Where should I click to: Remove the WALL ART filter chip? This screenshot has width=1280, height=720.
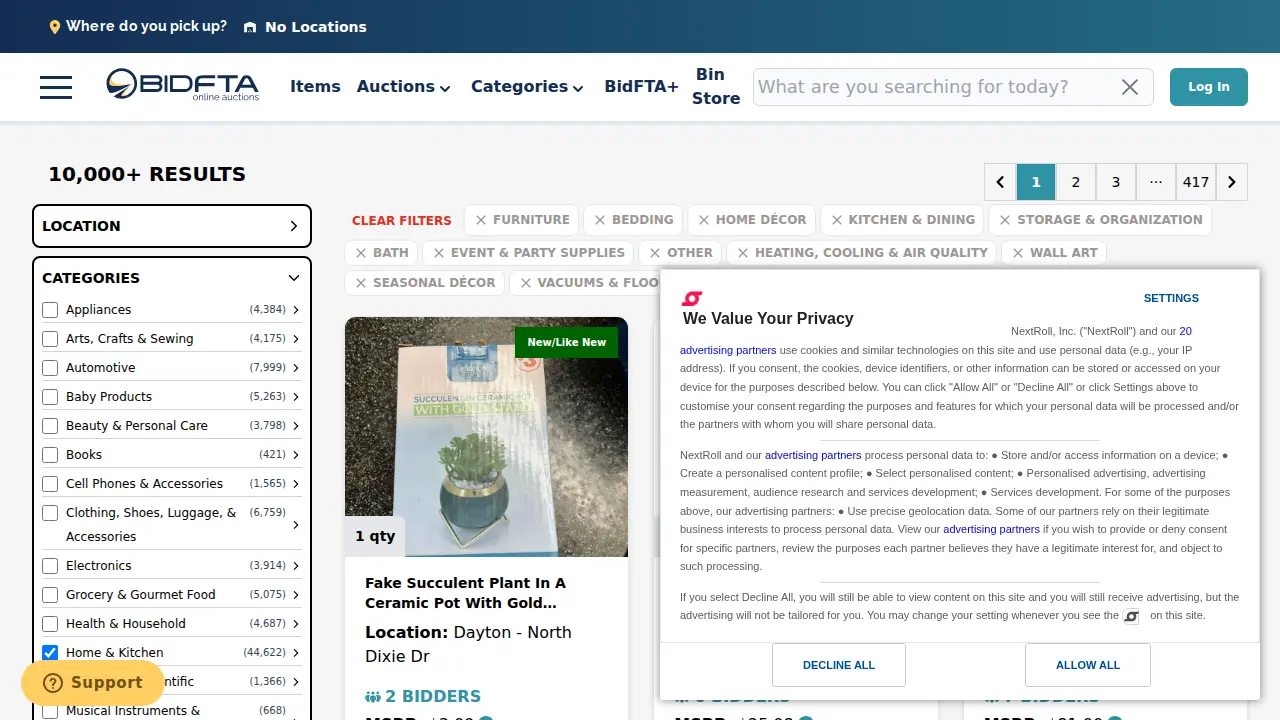click(1018, 253)
